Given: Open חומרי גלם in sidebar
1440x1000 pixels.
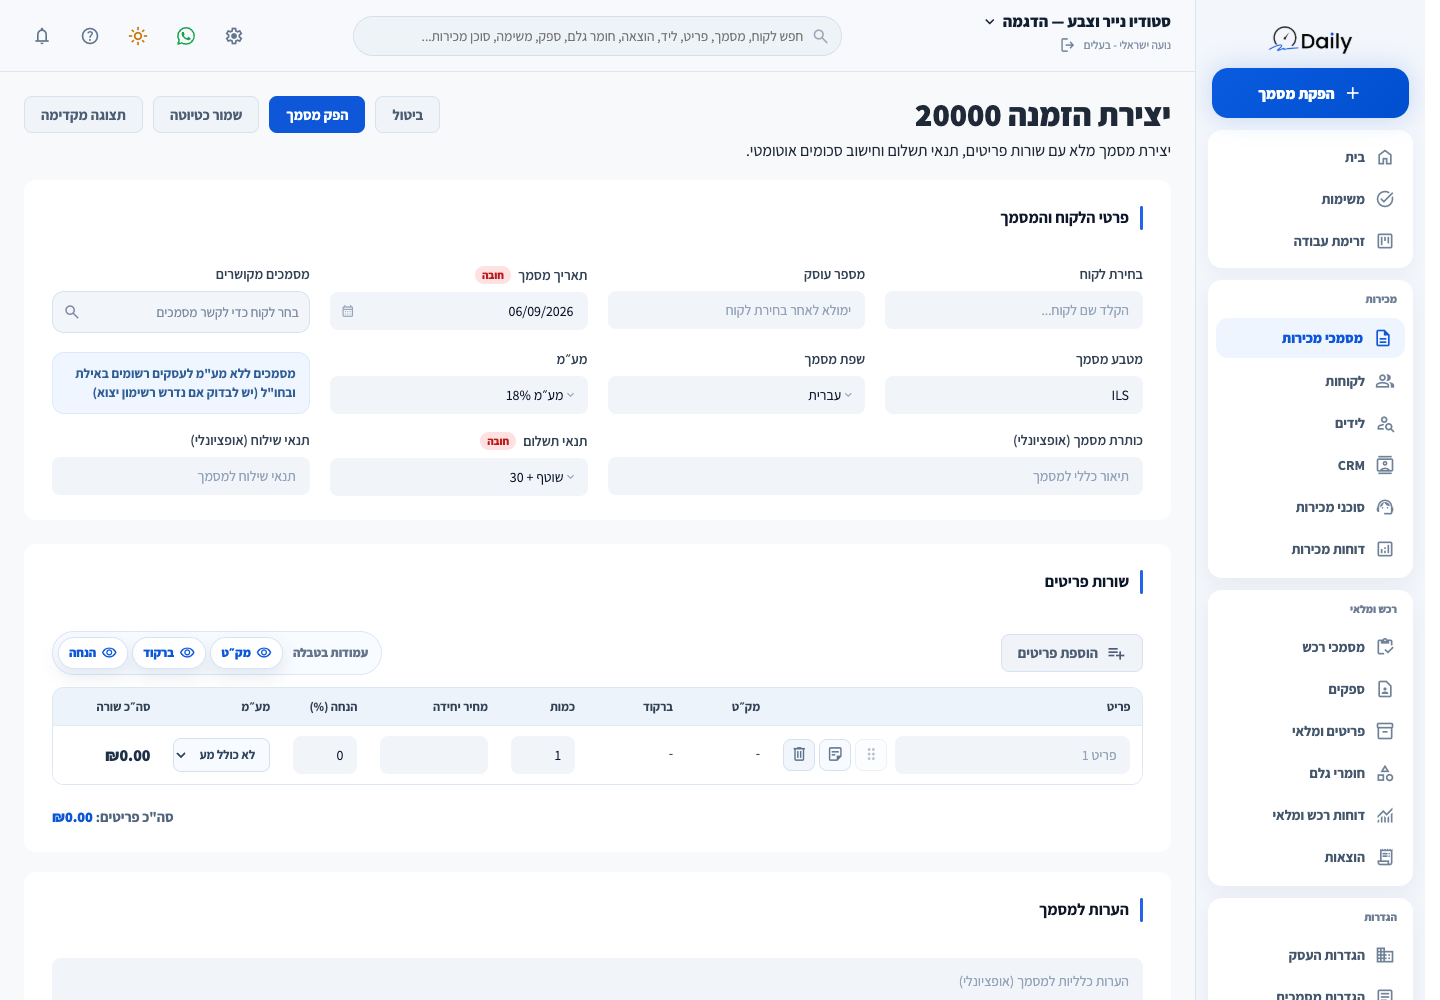Looking at the screenshot, I should tap(1310, 773).
